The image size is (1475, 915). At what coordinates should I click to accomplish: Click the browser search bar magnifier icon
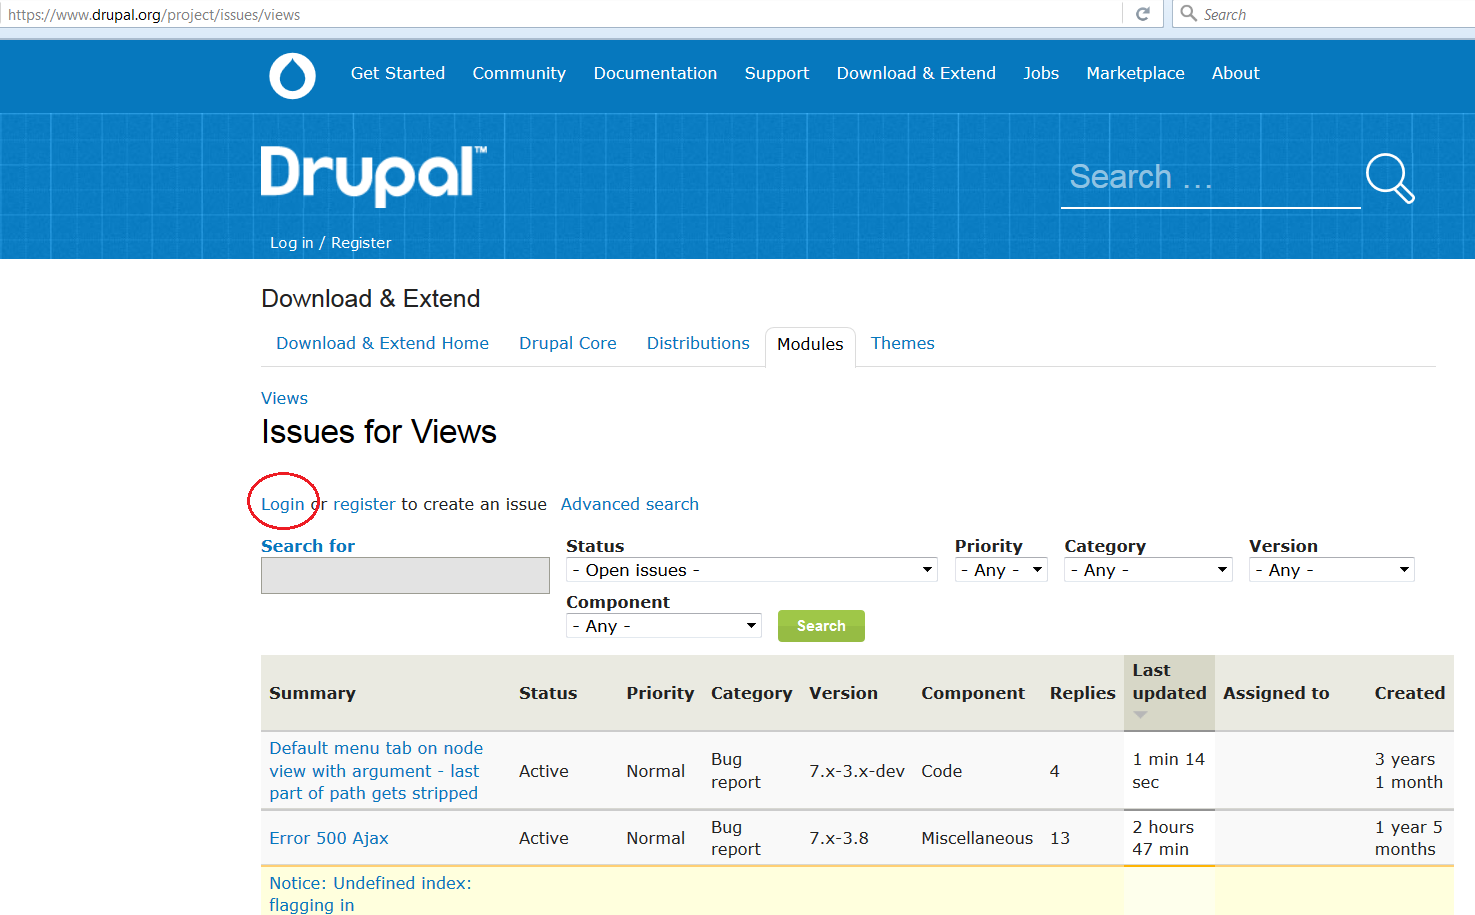coord(1188,13)
